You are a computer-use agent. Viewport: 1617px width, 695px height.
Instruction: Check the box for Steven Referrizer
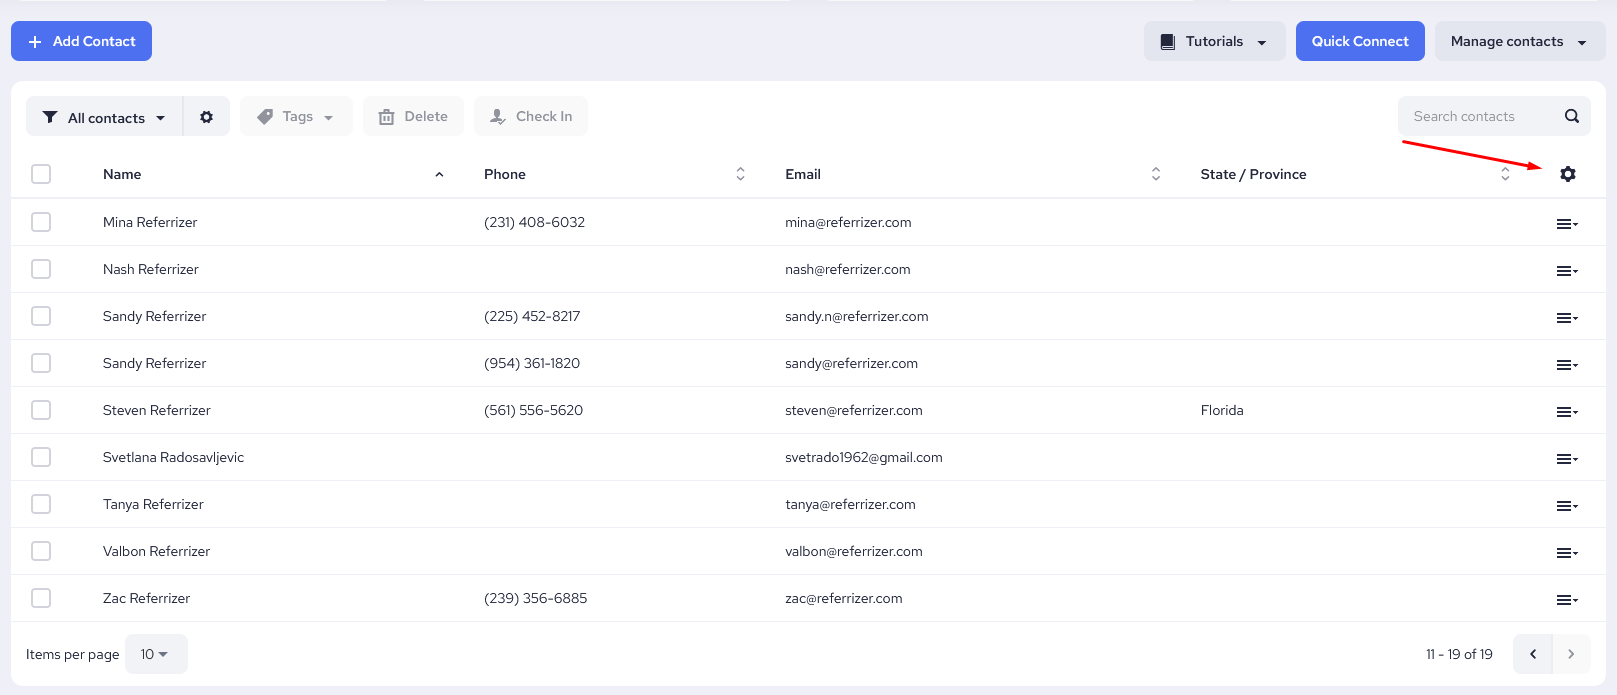pyautogui.click(x=41, y=410)
